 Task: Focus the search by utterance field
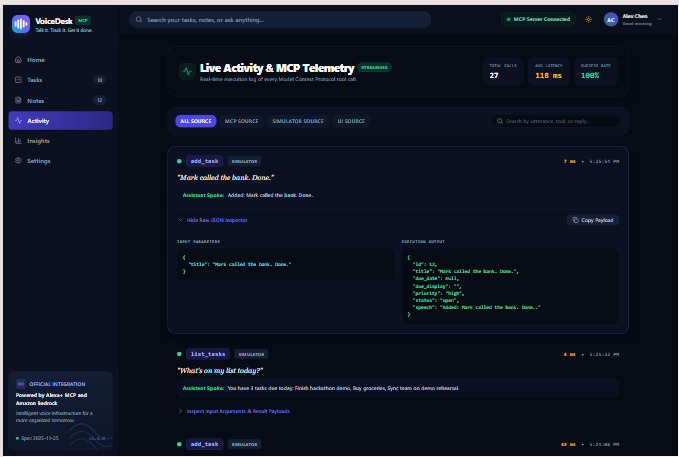tap(557, 121)
